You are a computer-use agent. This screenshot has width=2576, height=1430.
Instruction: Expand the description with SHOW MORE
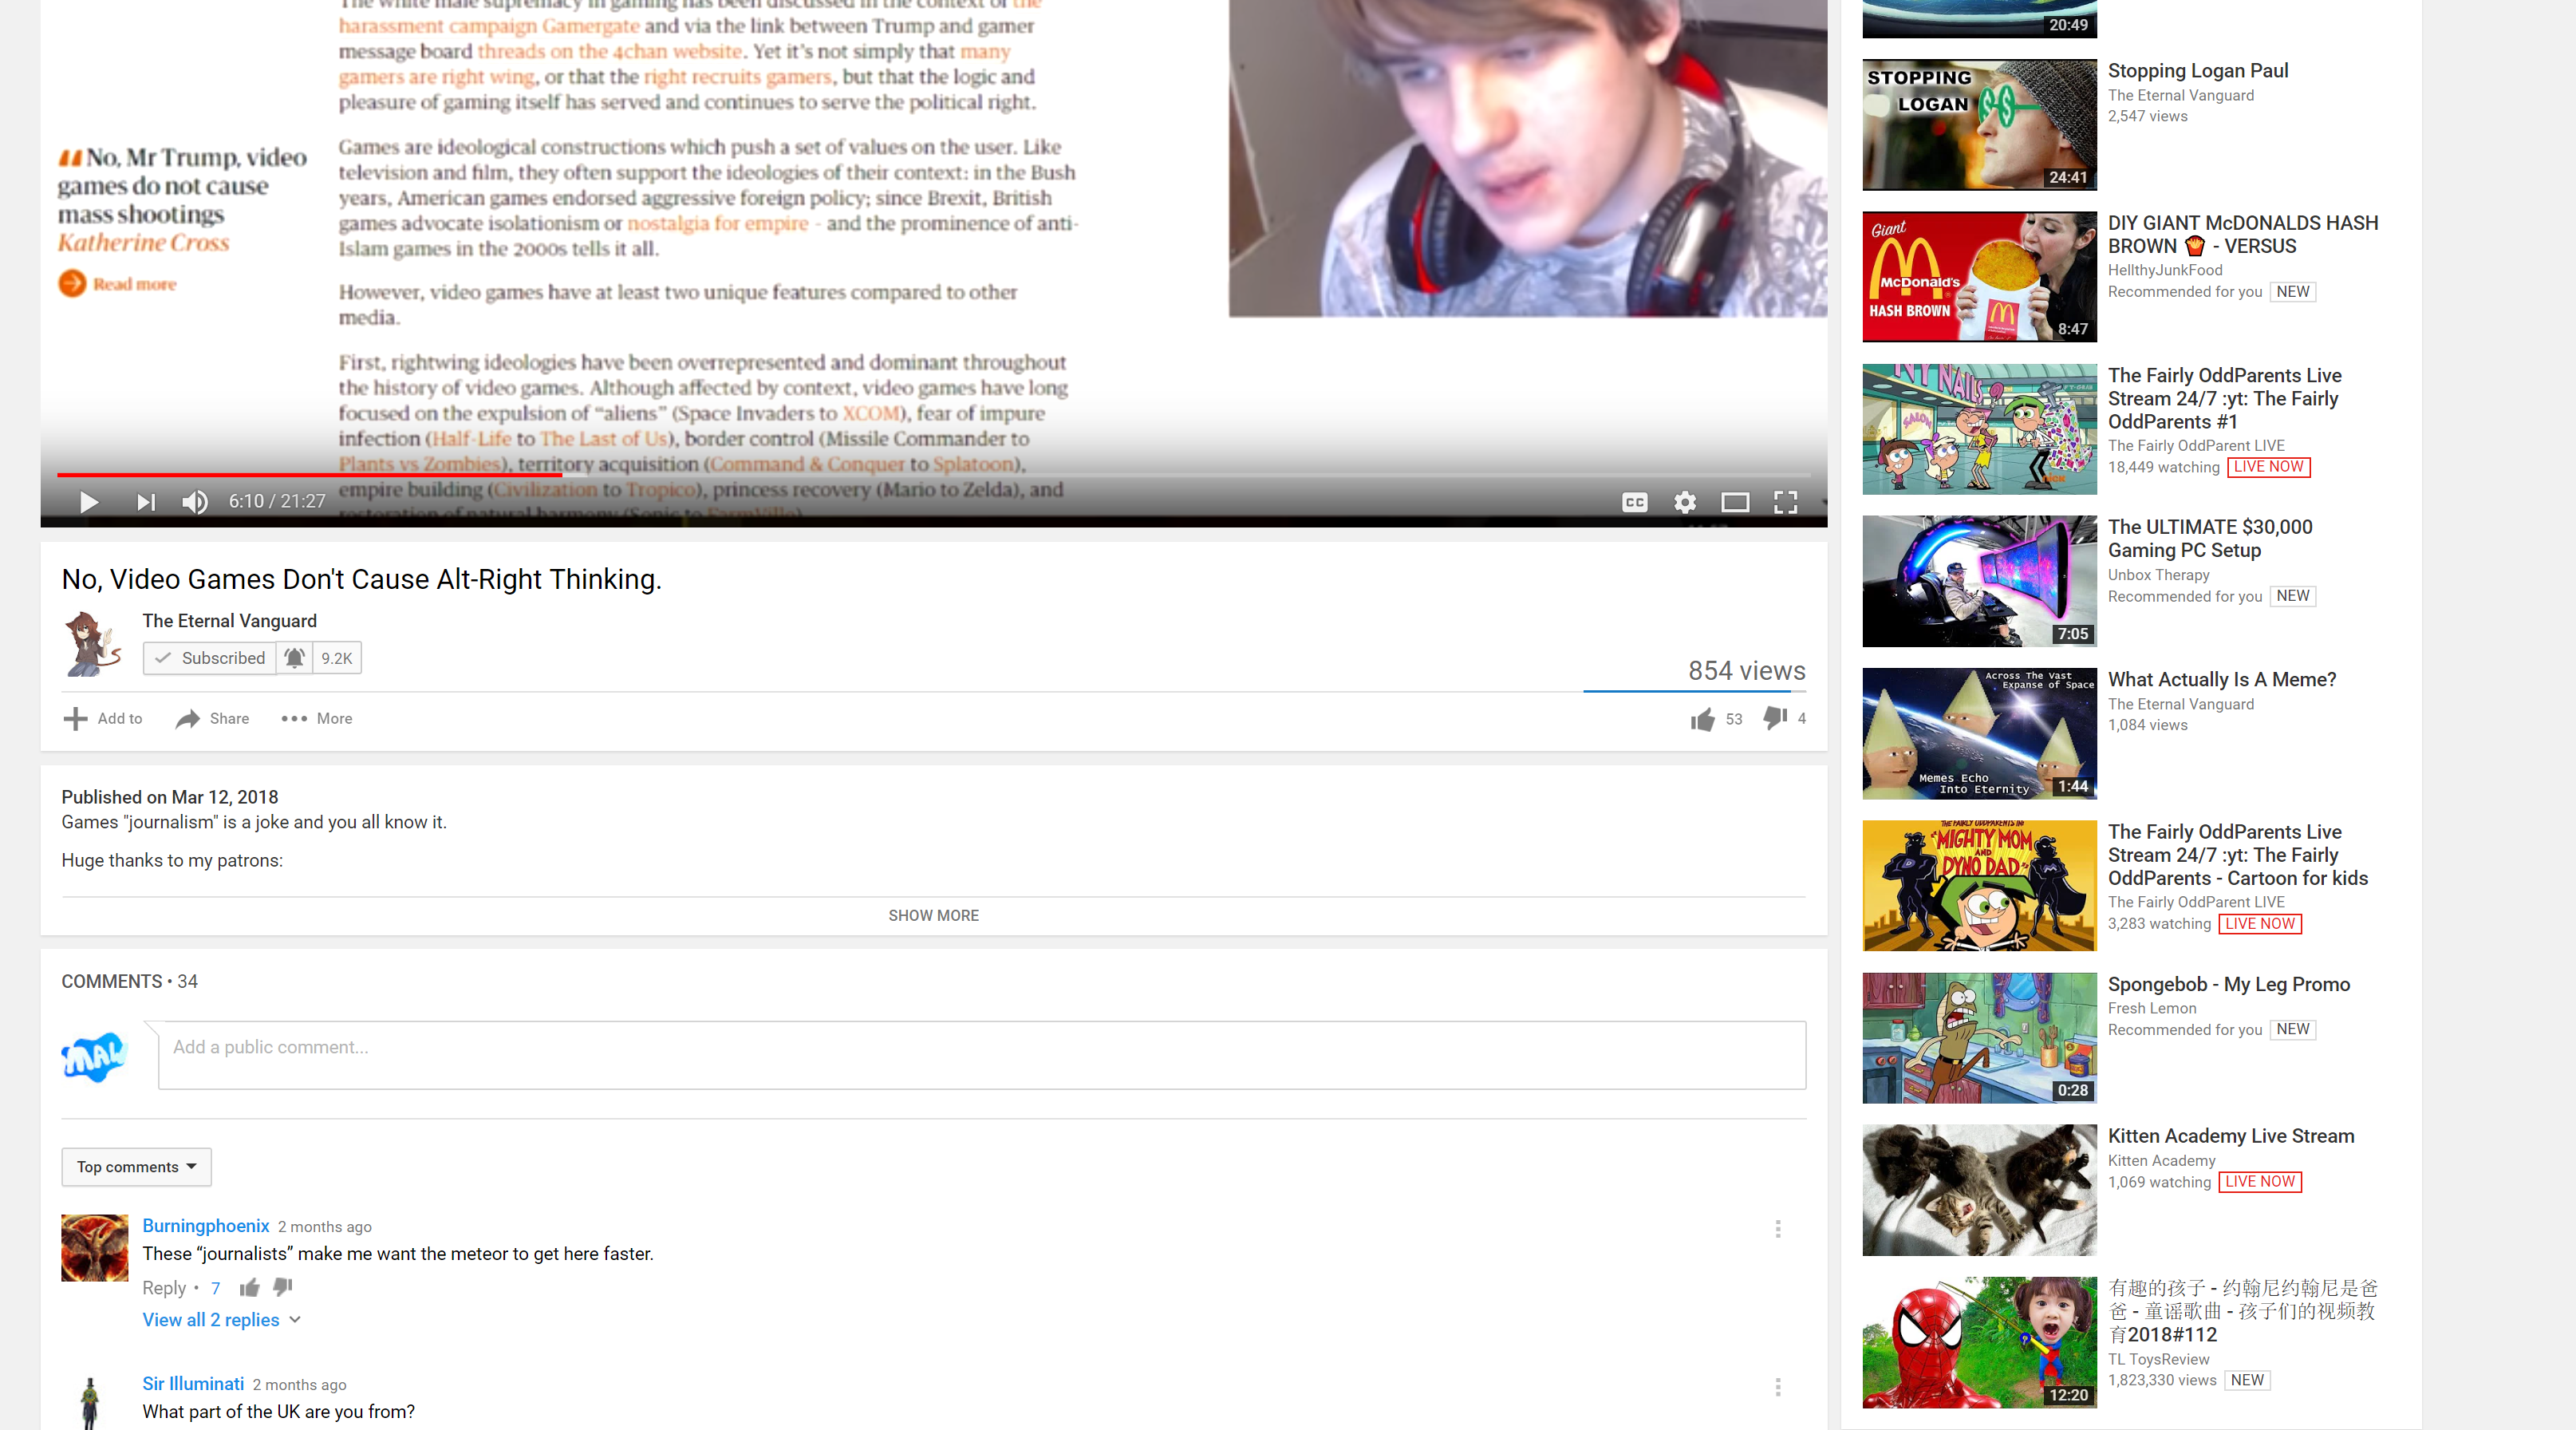point(933,915)
